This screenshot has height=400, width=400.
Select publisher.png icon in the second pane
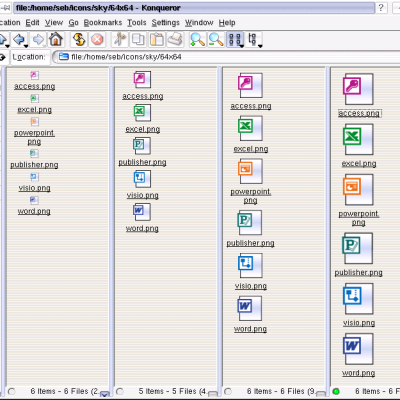pyautogui.click(x=142, y=146)
